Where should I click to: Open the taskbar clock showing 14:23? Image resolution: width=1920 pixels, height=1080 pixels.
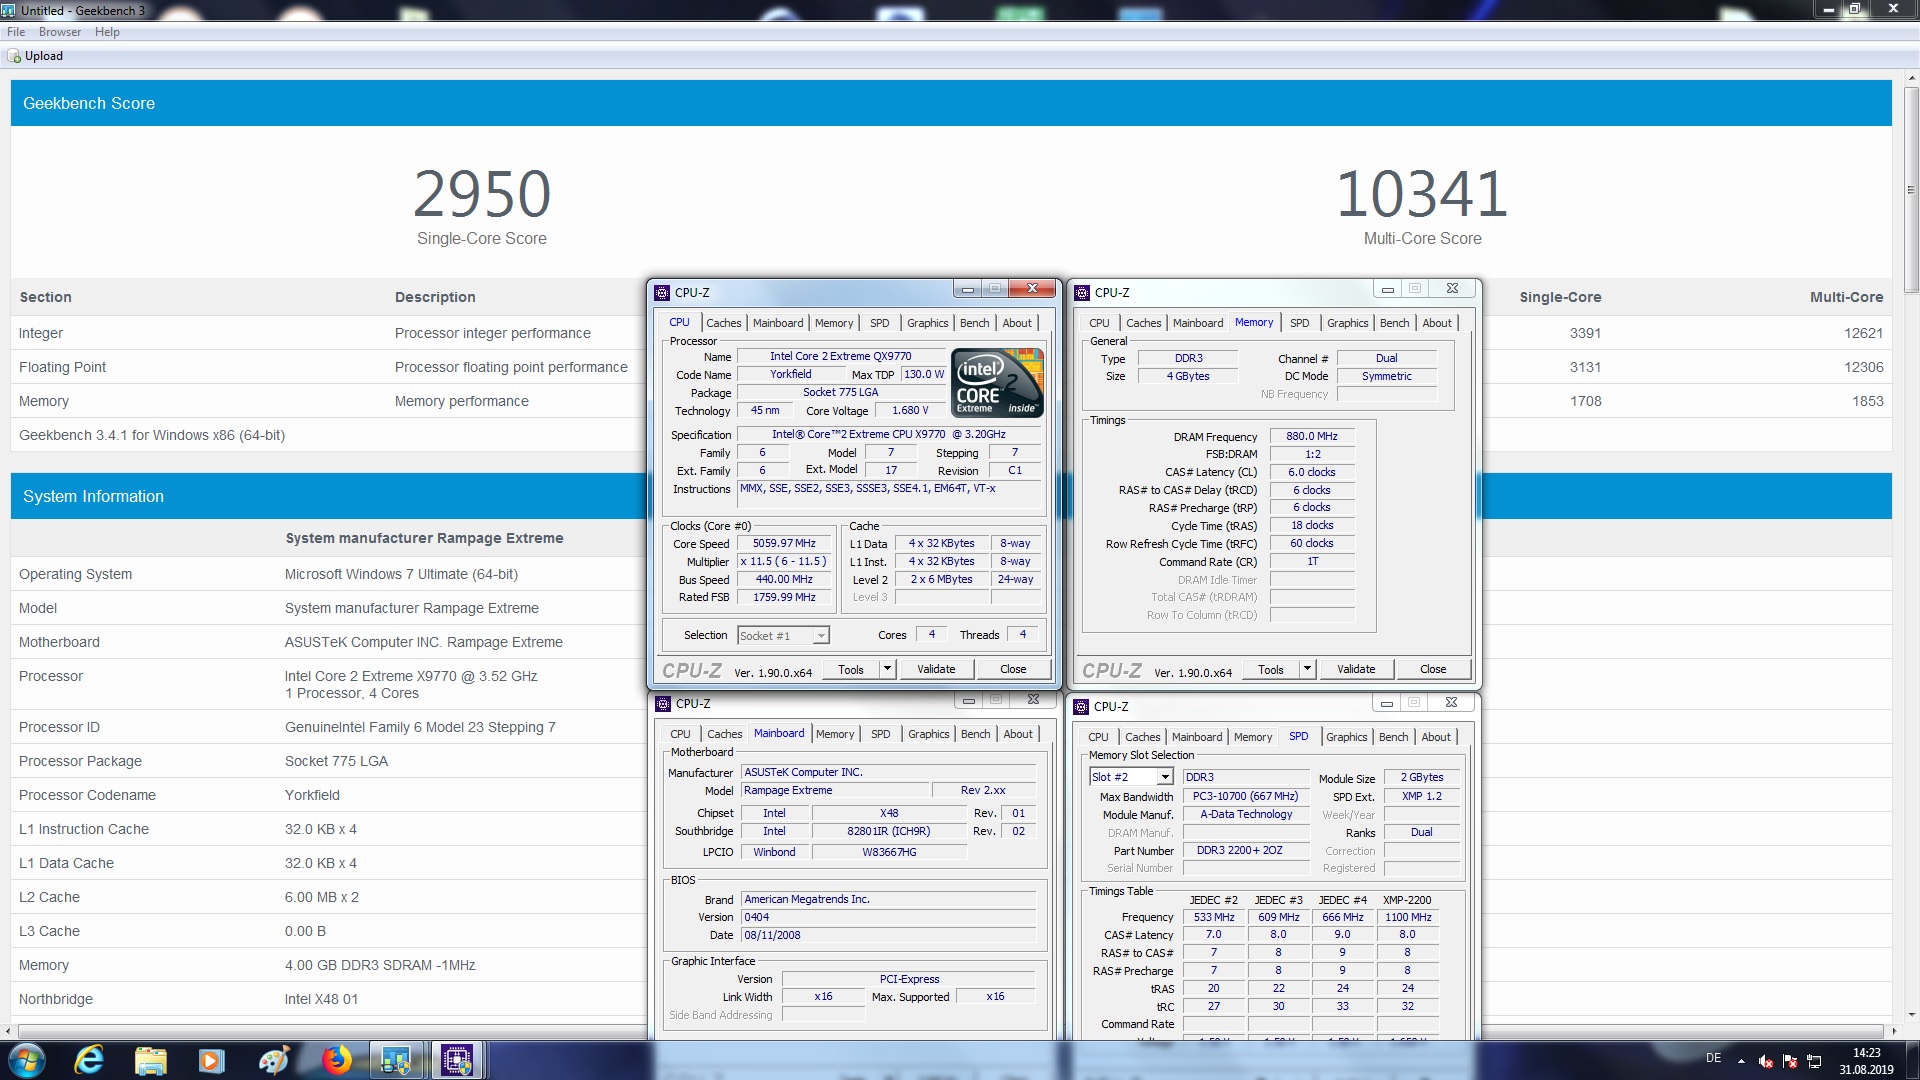click(x=1866, y=1061)
